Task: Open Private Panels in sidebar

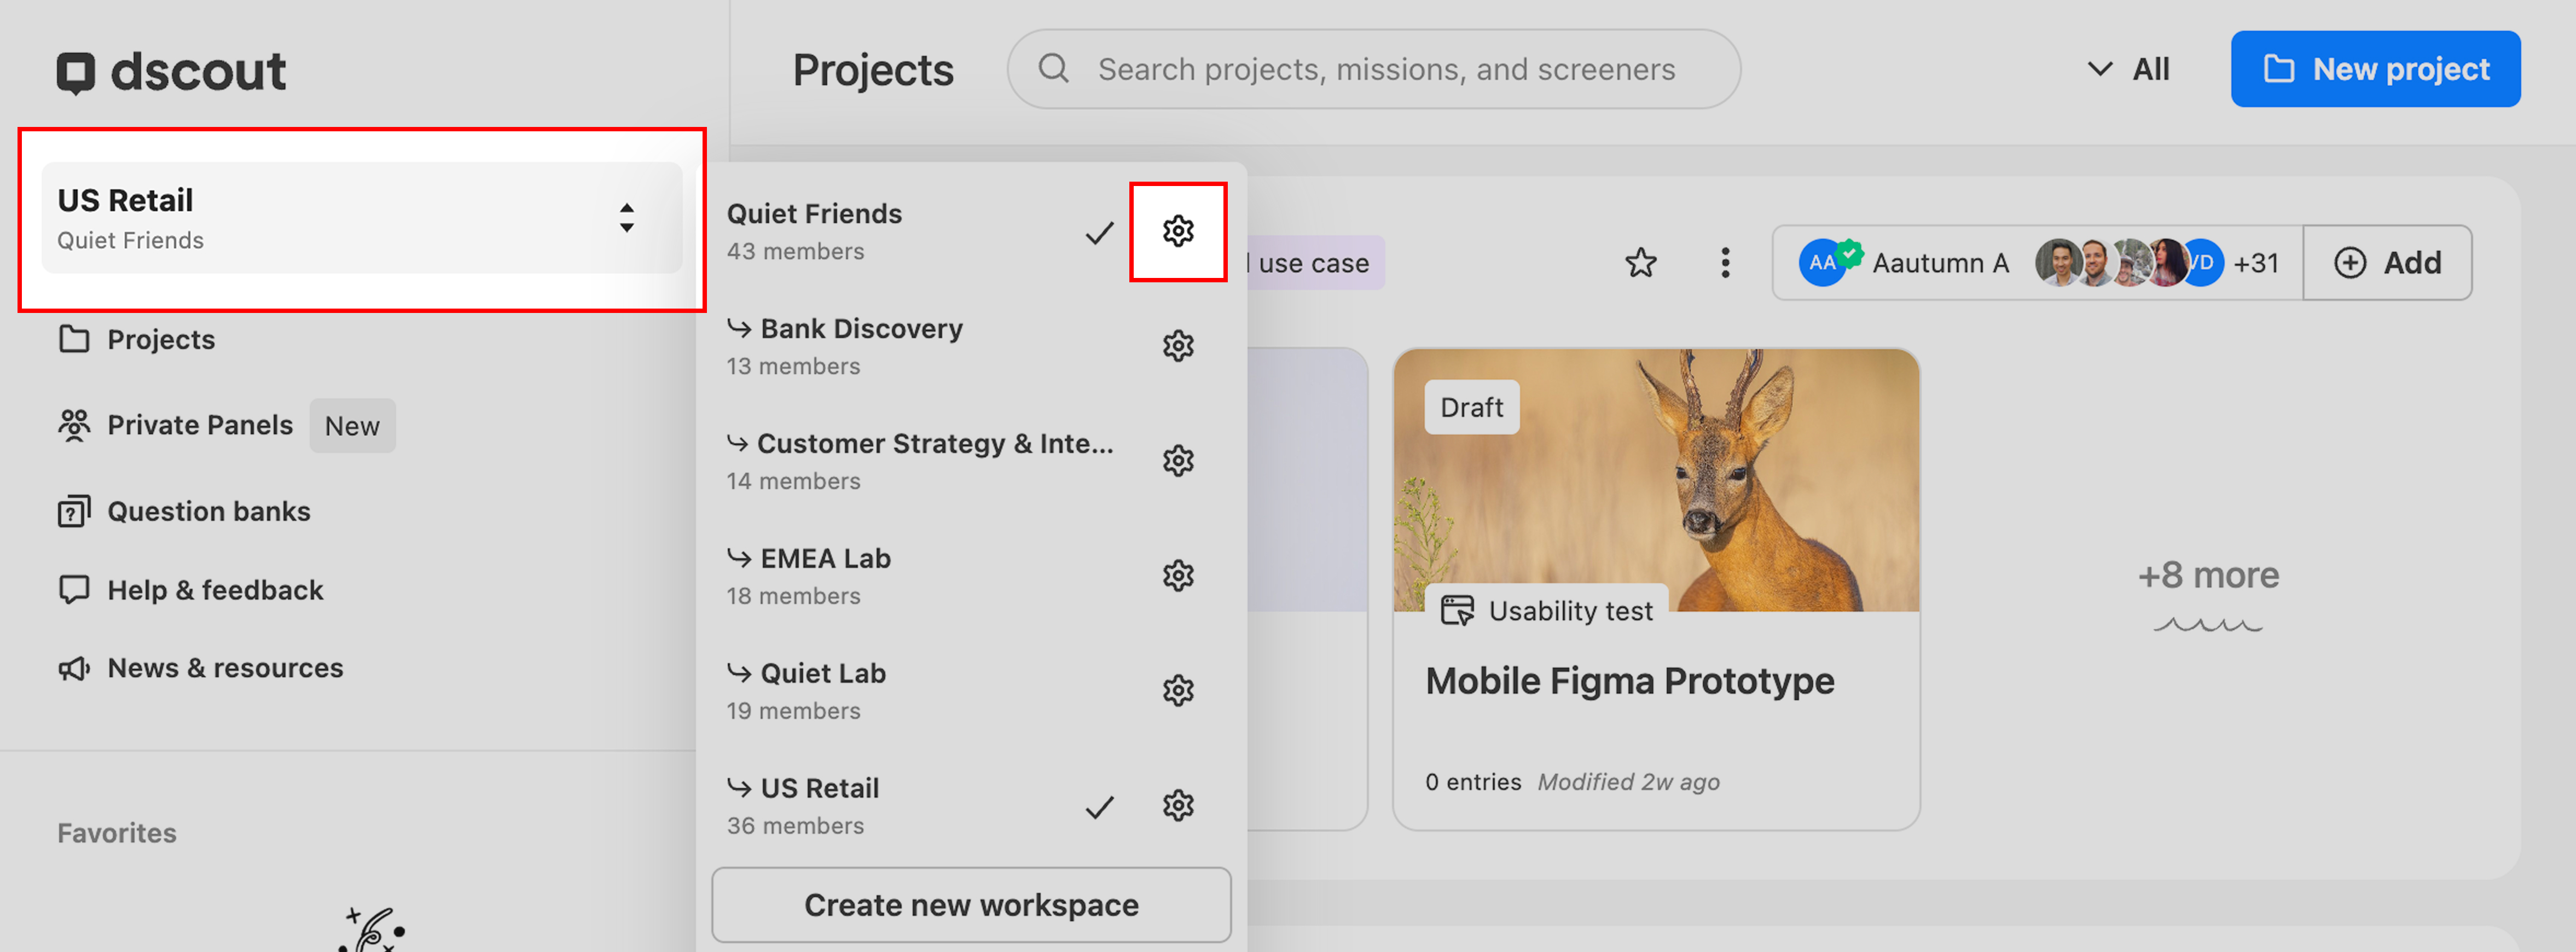Action: tap(199, 426)
